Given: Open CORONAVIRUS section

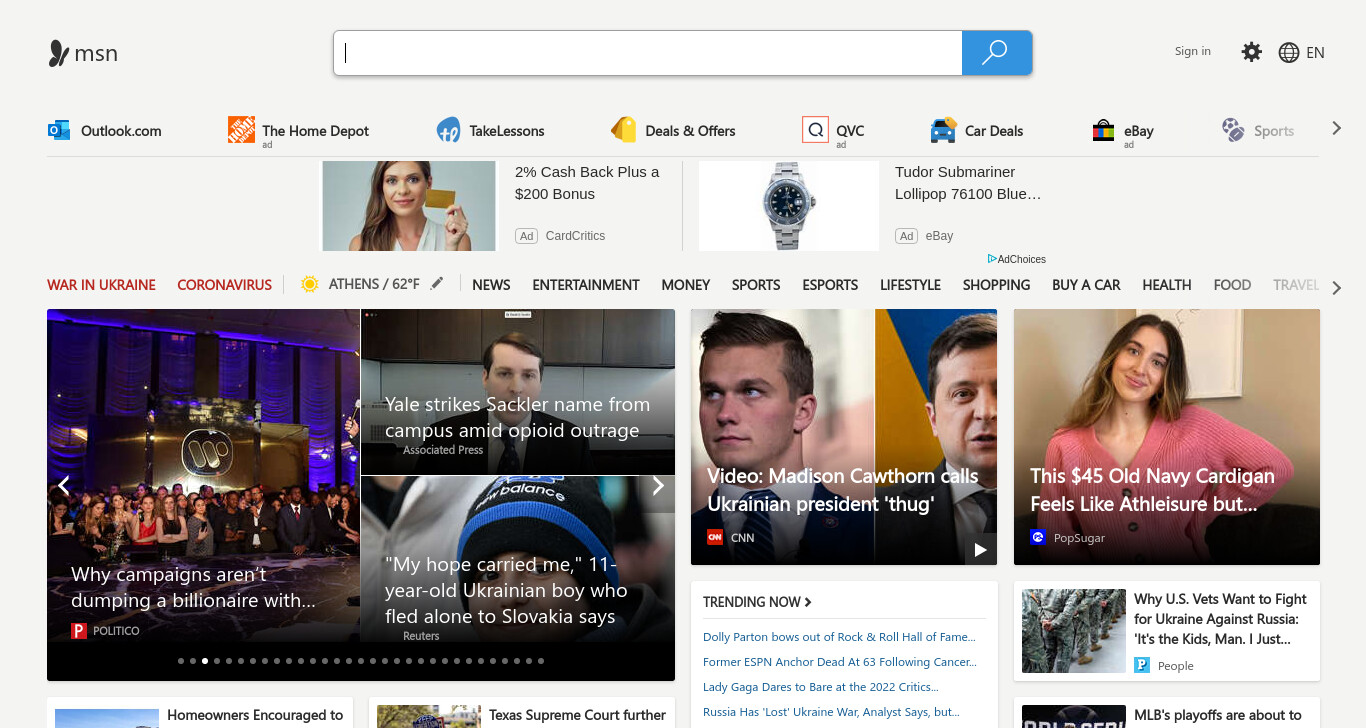Looking at the screenshot, I should (x=224, y=285).
